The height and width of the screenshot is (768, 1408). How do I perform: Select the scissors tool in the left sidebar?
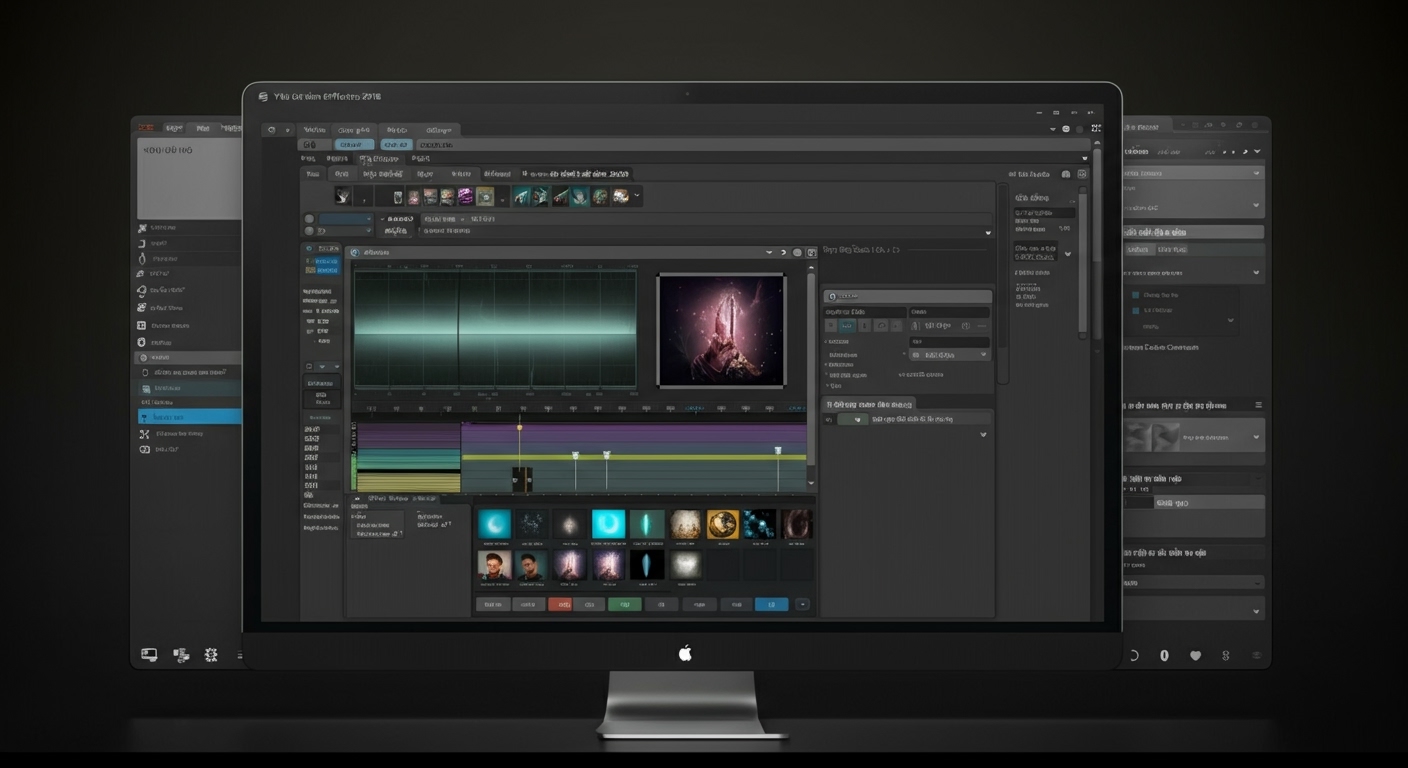tap(144, 434)
